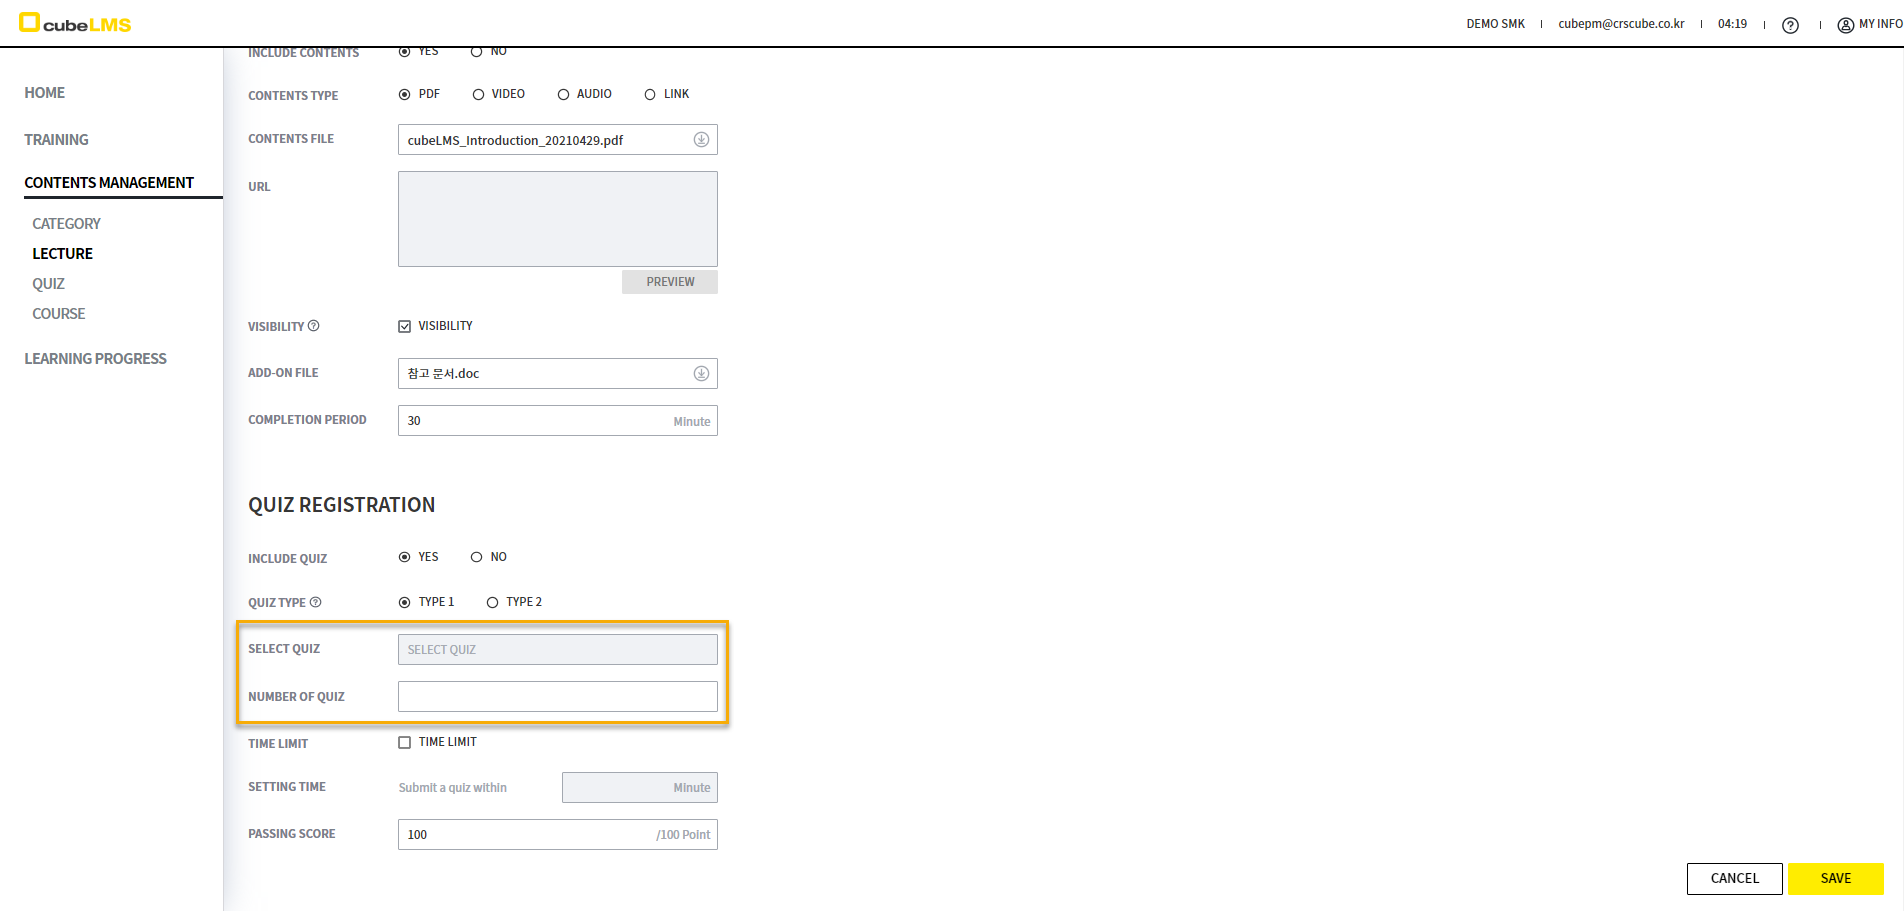The image size is (1904, 911).
Task: Click the CANCEL button
Action: coord(1734,879)
